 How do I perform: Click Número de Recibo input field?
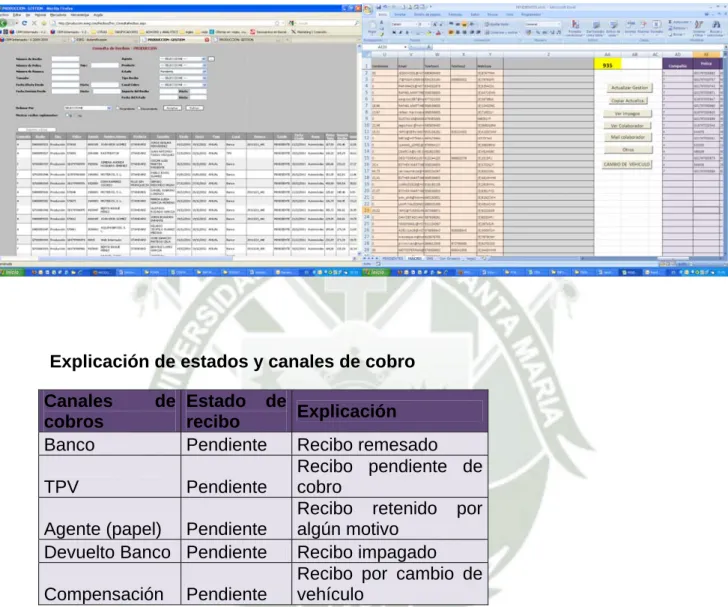click(x=65, y=59)
